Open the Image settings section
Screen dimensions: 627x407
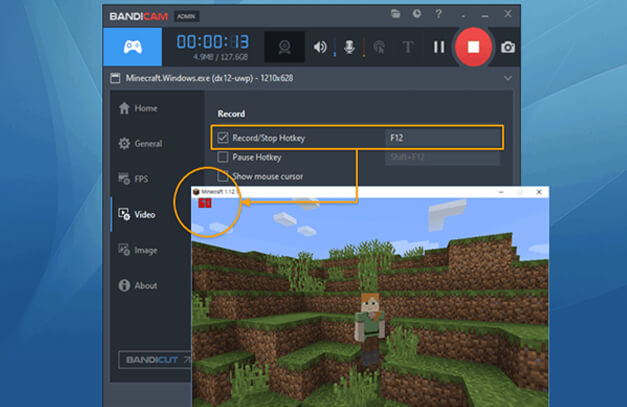(138, 250)
